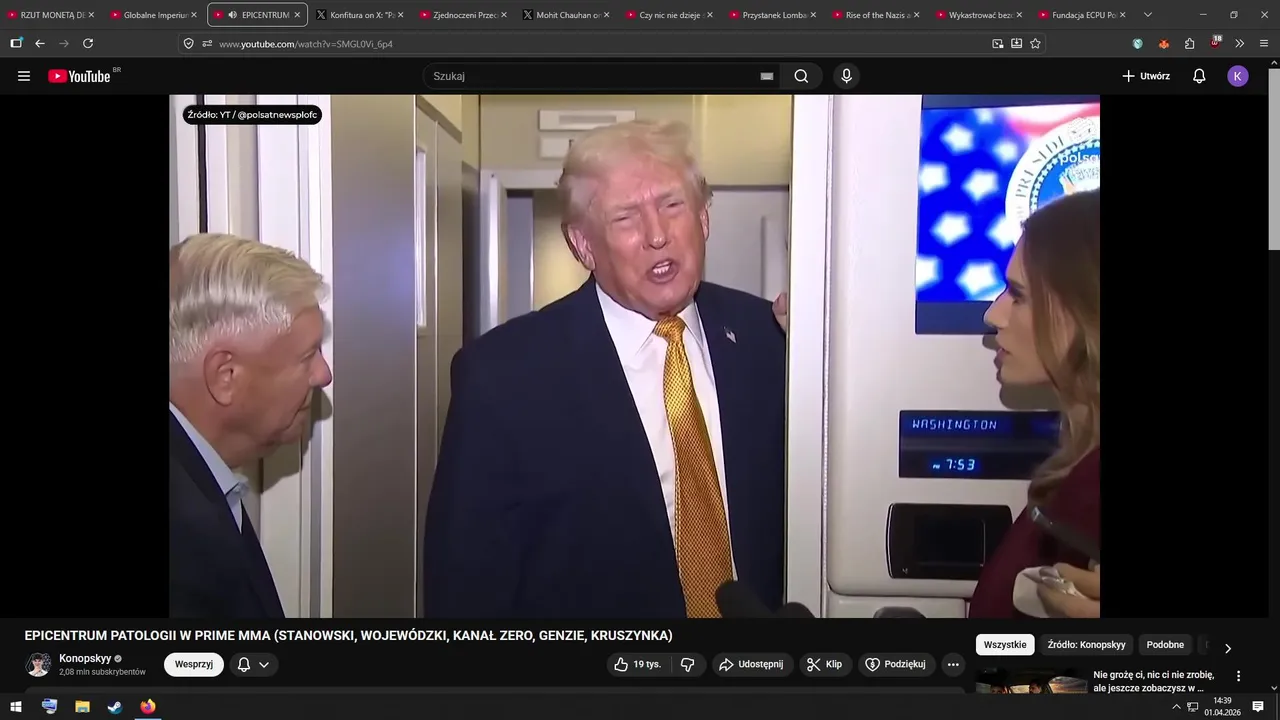Click the Utwórz create button
The width and height of the screenshot is (1280, 720).
tap(1146, 76)
